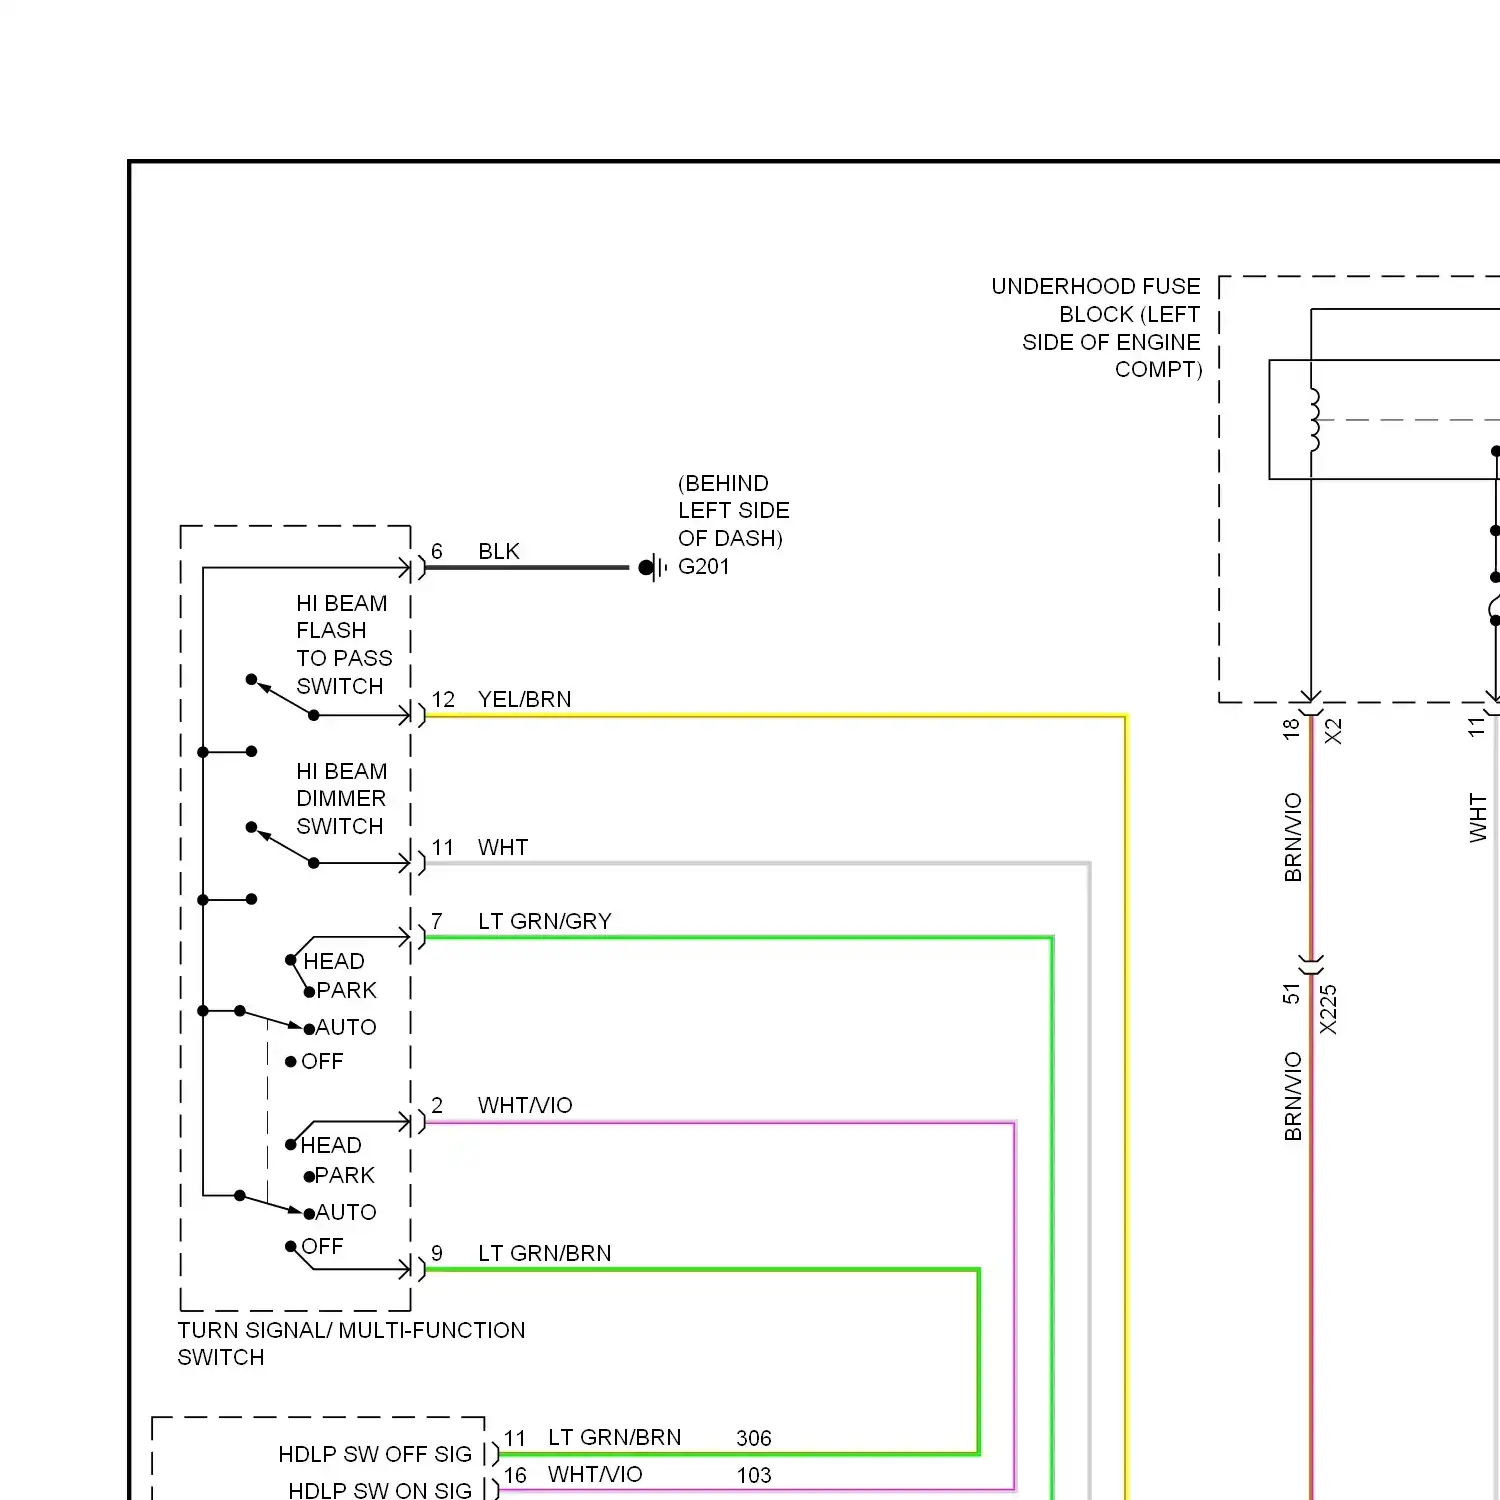This screenshot has width=1500, height=1500.
Task: Click the upper PARK position label
Action: tap(347, 991)
